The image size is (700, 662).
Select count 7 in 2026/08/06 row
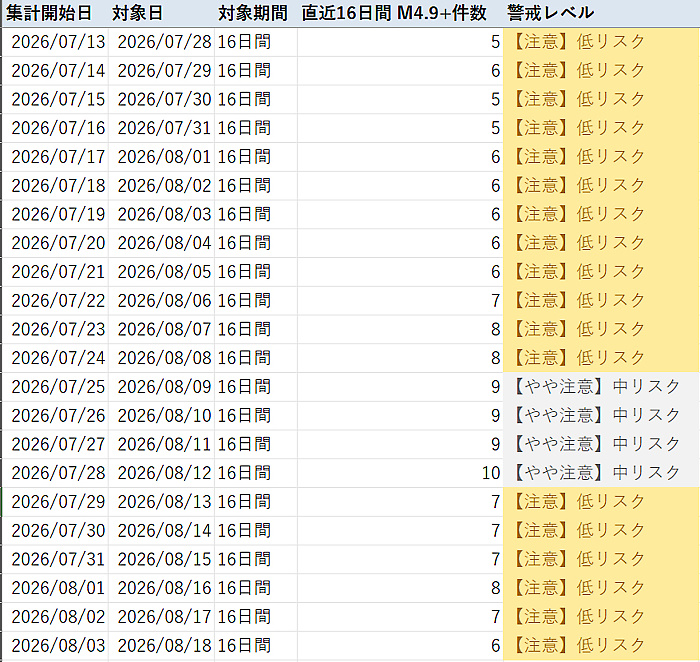(400, 300)
